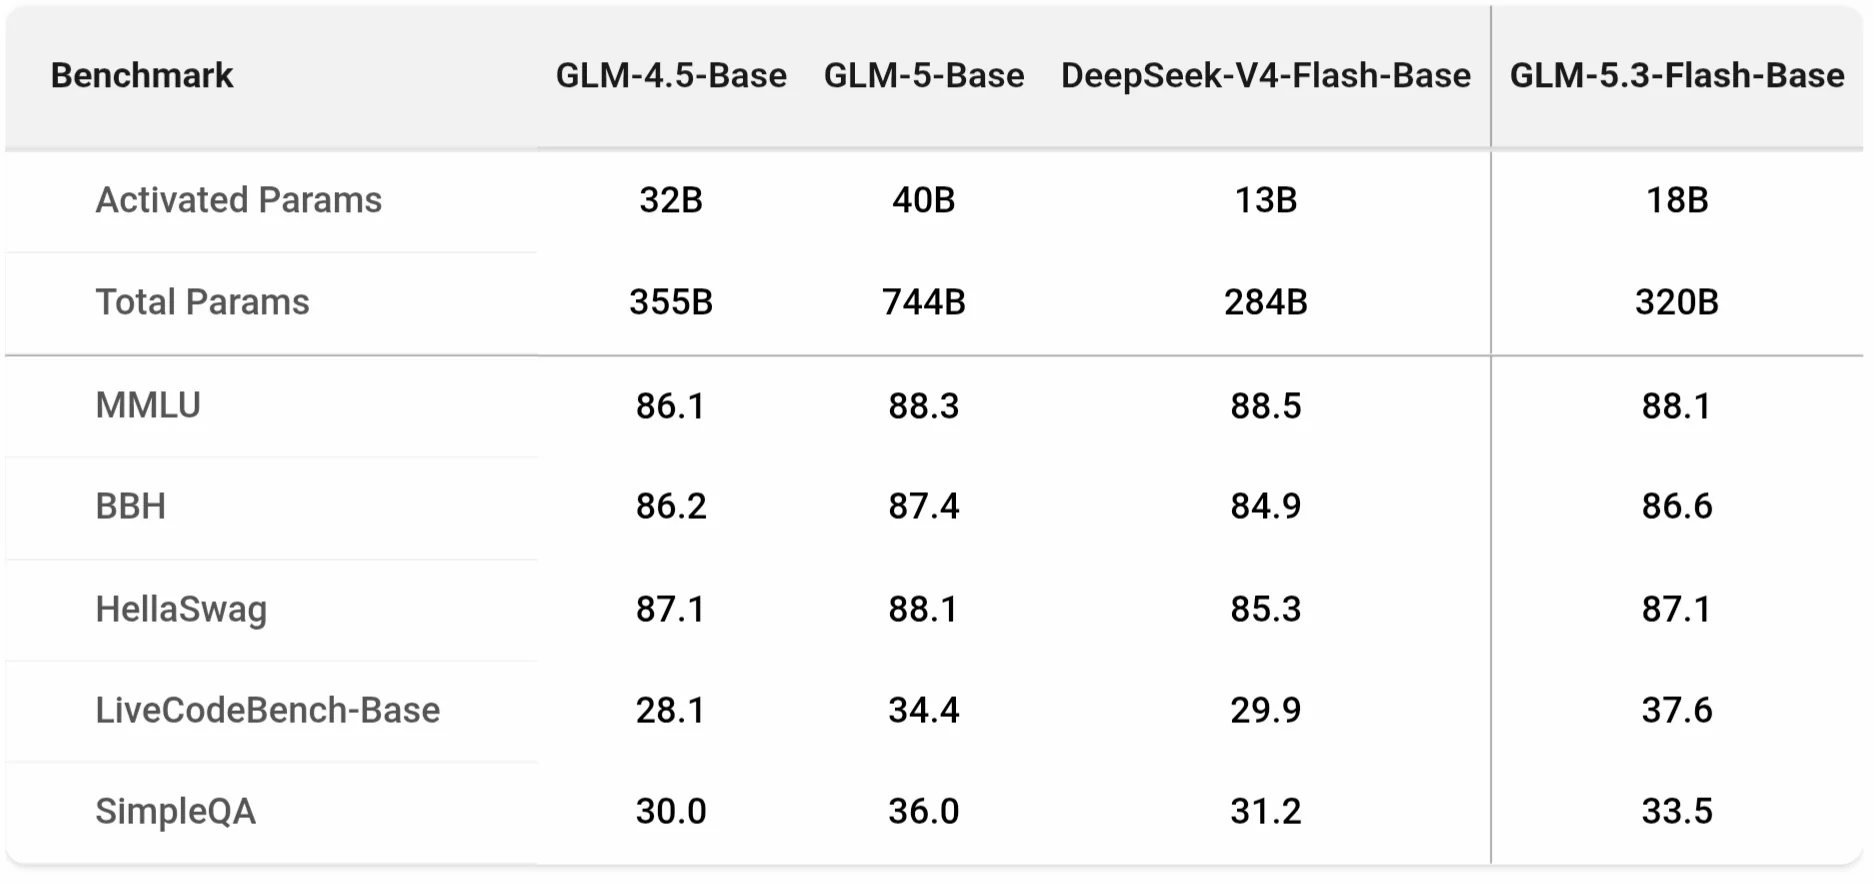Select the GLM-5-Base column header
This screenshot has width=1874, height=884.
pyautogui.click(x=924, y=76)
